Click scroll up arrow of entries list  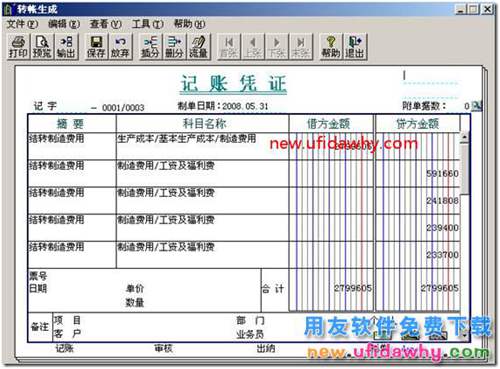[x=465, y=137]
